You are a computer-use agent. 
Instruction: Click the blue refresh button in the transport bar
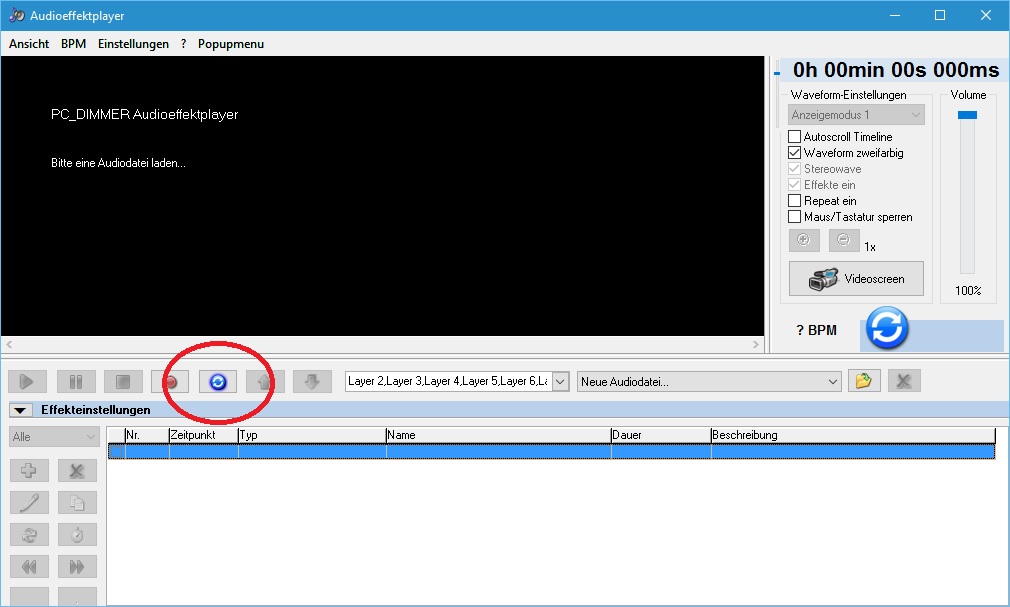218,381
